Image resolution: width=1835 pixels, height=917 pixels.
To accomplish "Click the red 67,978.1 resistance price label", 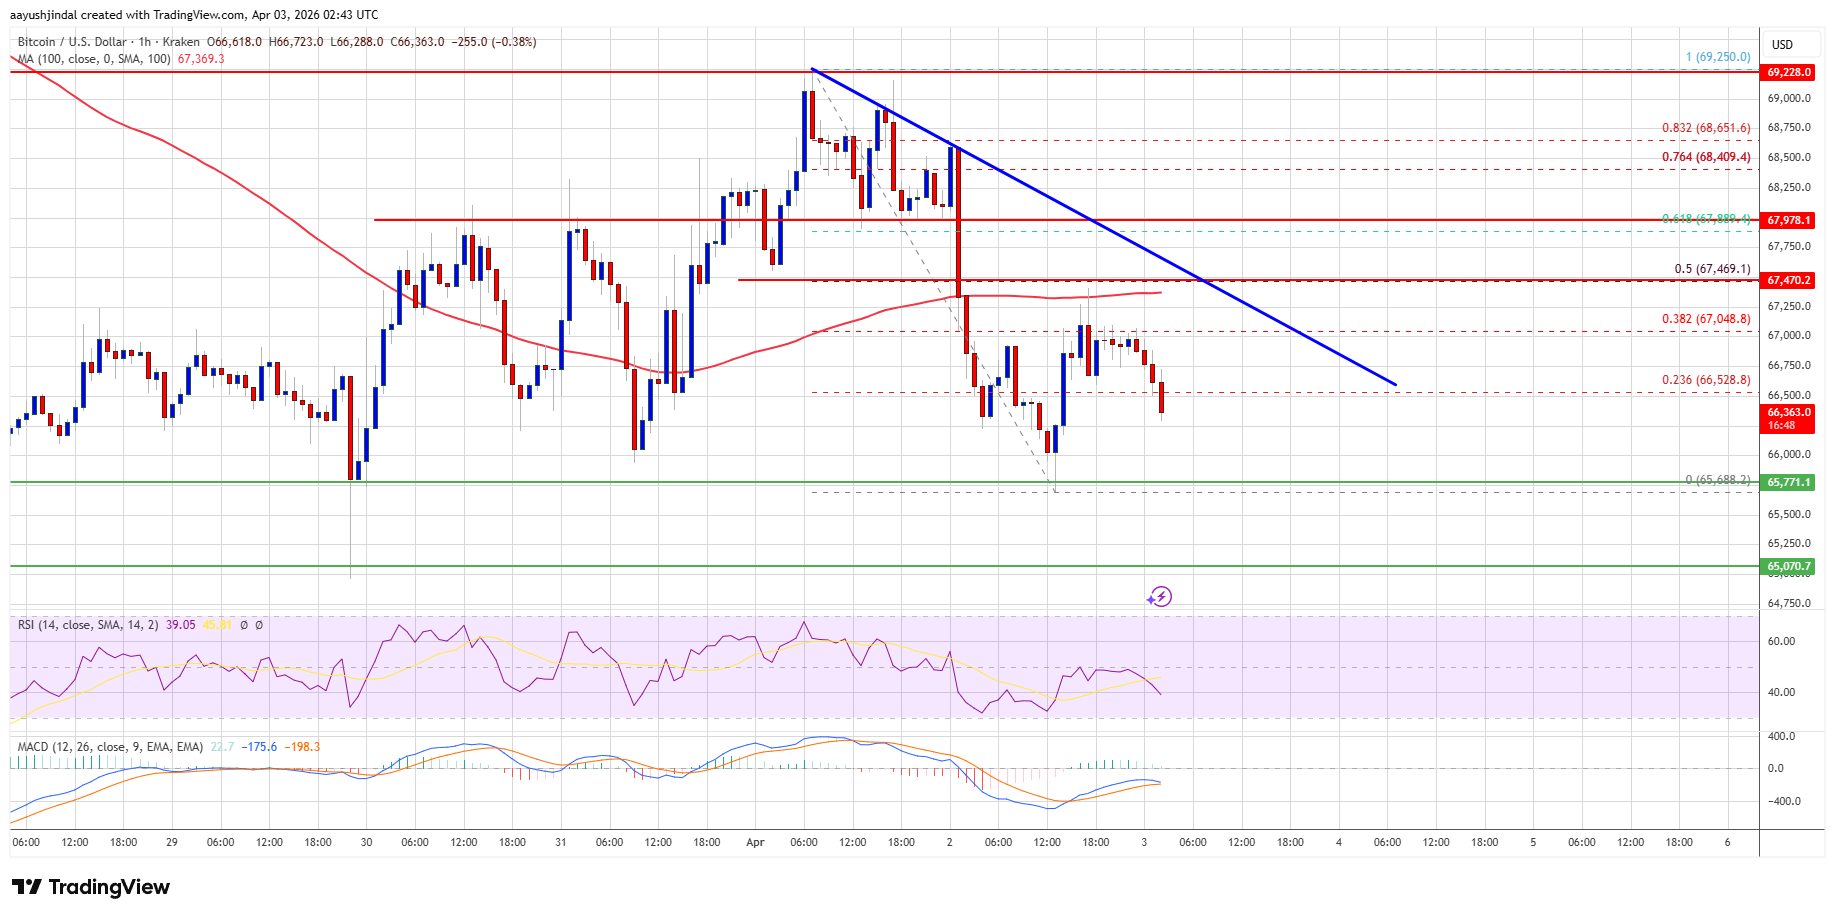I will (x=1788, y=220).
